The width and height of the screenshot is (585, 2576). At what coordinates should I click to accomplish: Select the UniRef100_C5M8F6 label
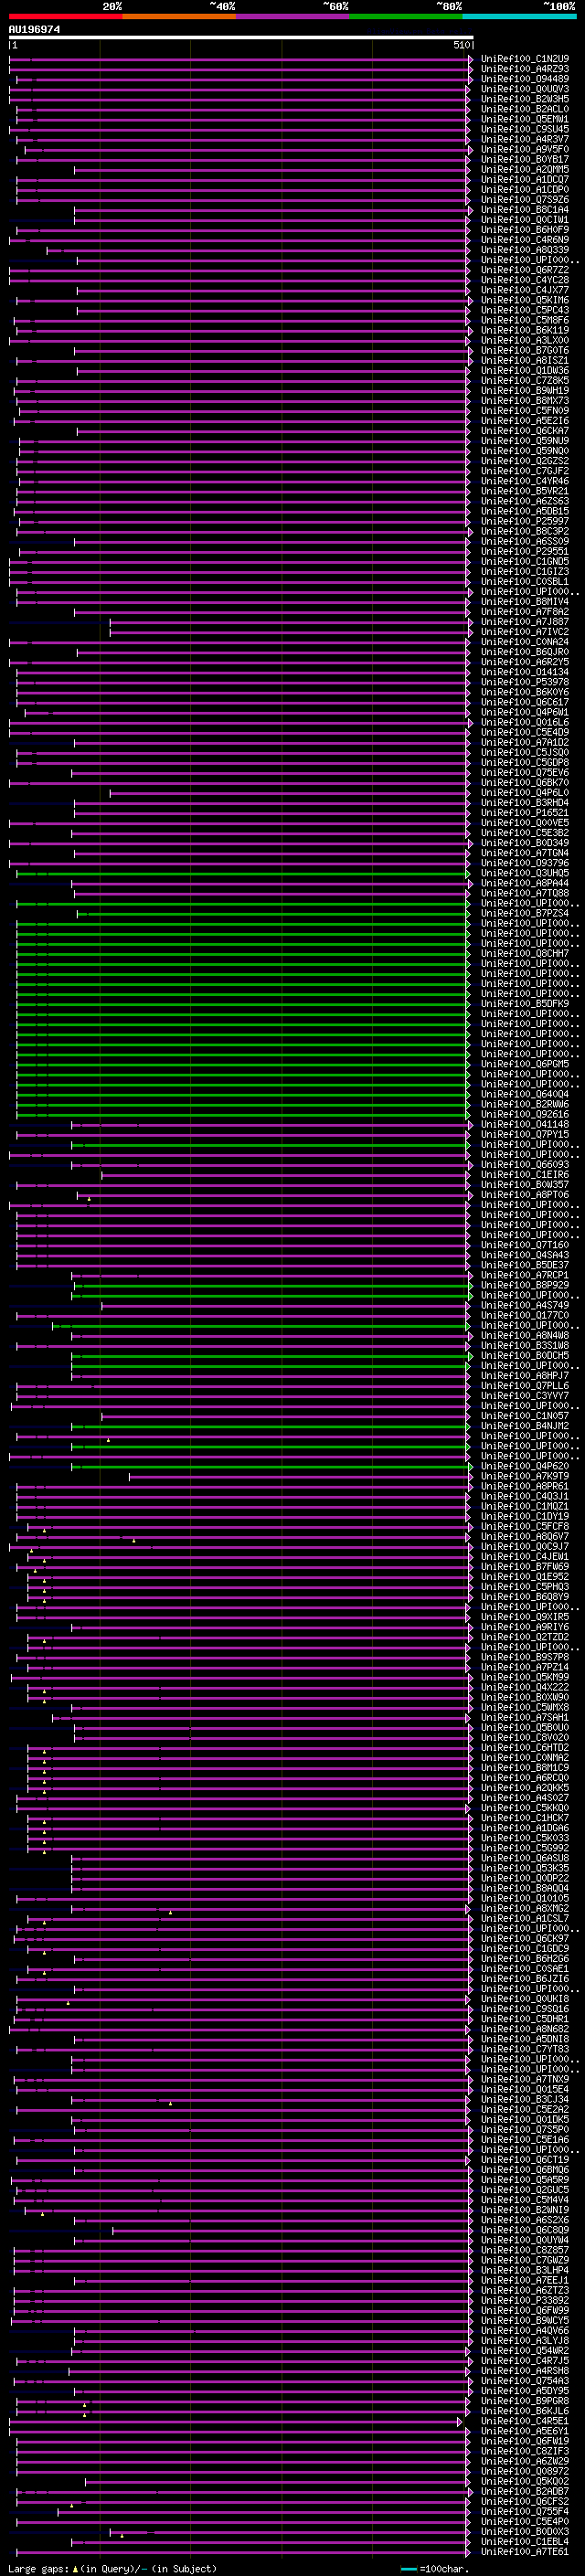pos(525,320)
